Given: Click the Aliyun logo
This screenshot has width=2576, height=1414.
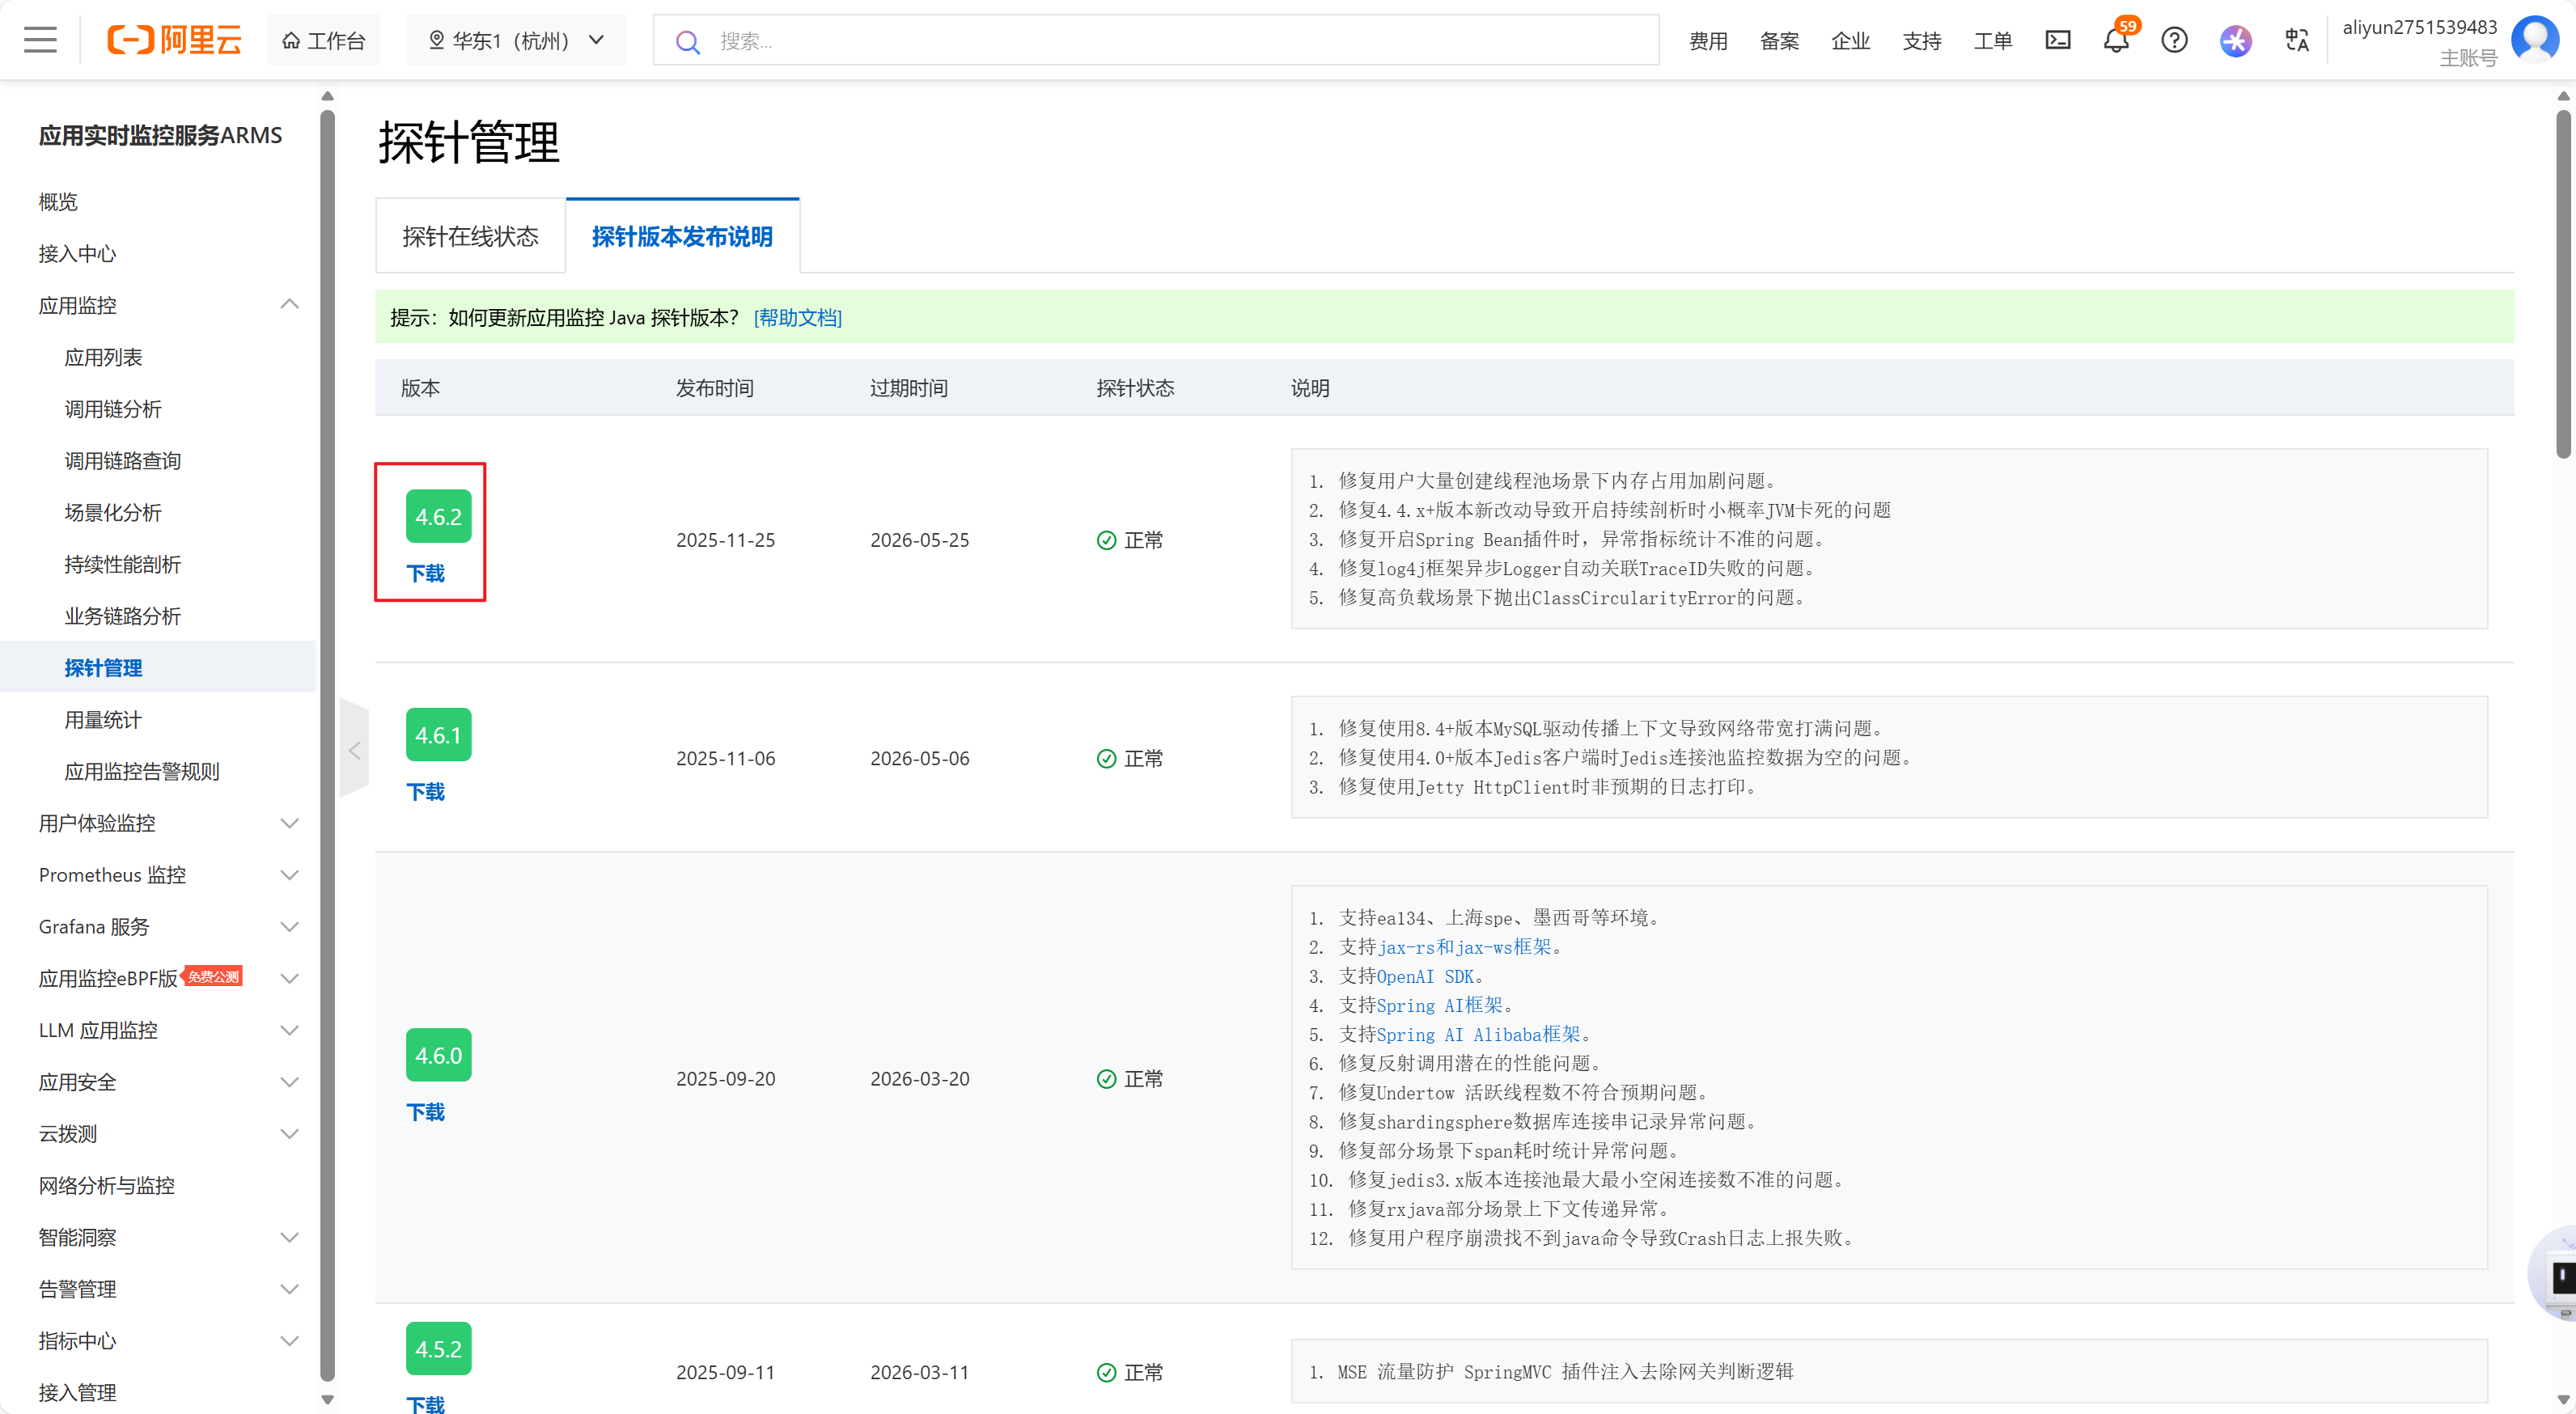Looking at the screenshot, I should coord(175,40).
